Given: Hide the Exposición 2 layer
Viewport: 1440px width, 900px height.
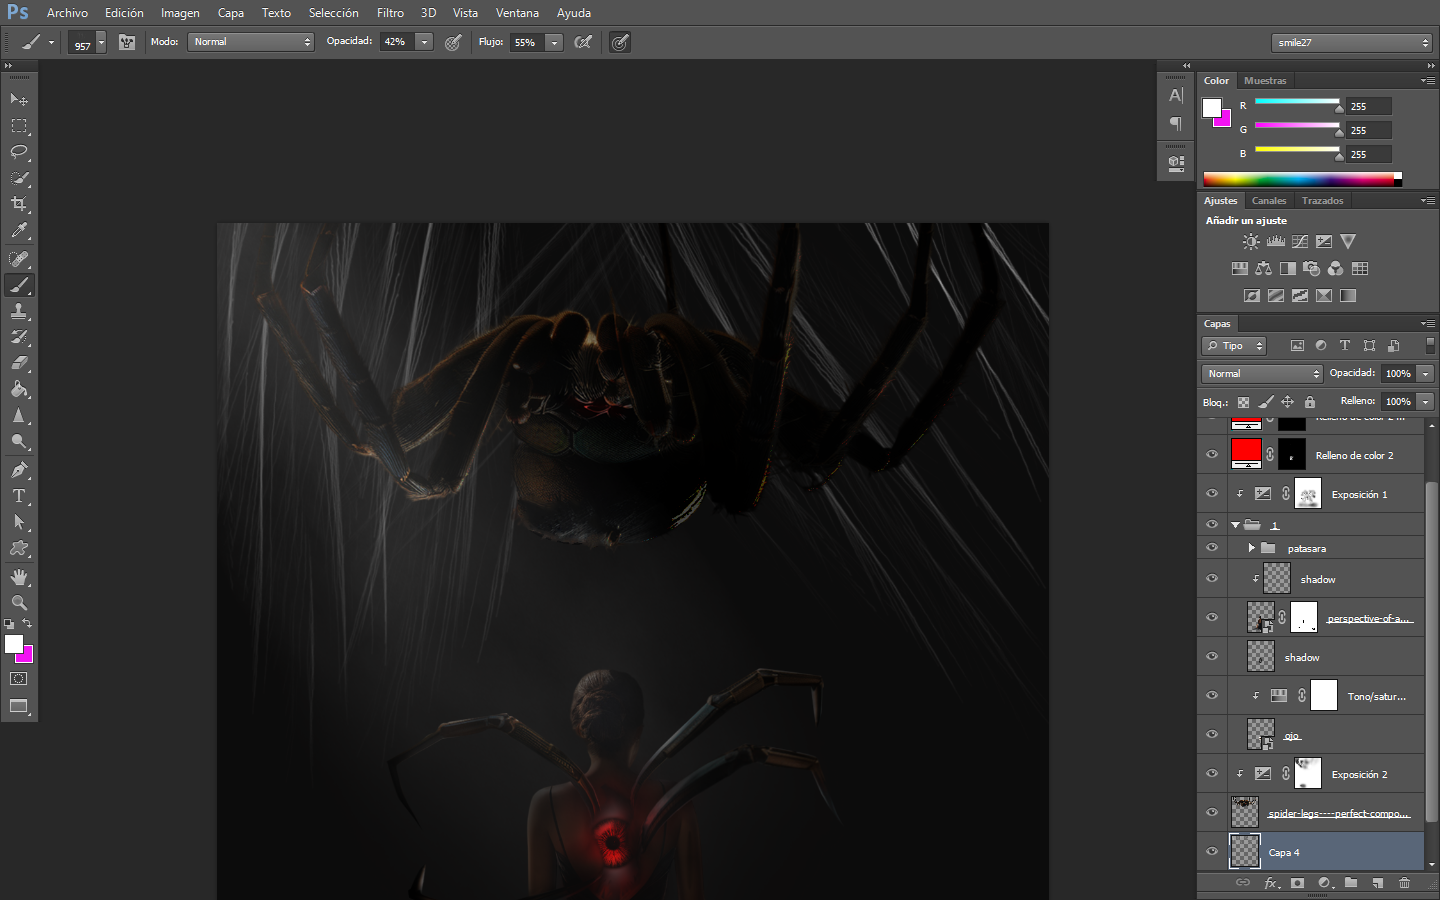Looking at the screenshot, I should point(1212,773).
